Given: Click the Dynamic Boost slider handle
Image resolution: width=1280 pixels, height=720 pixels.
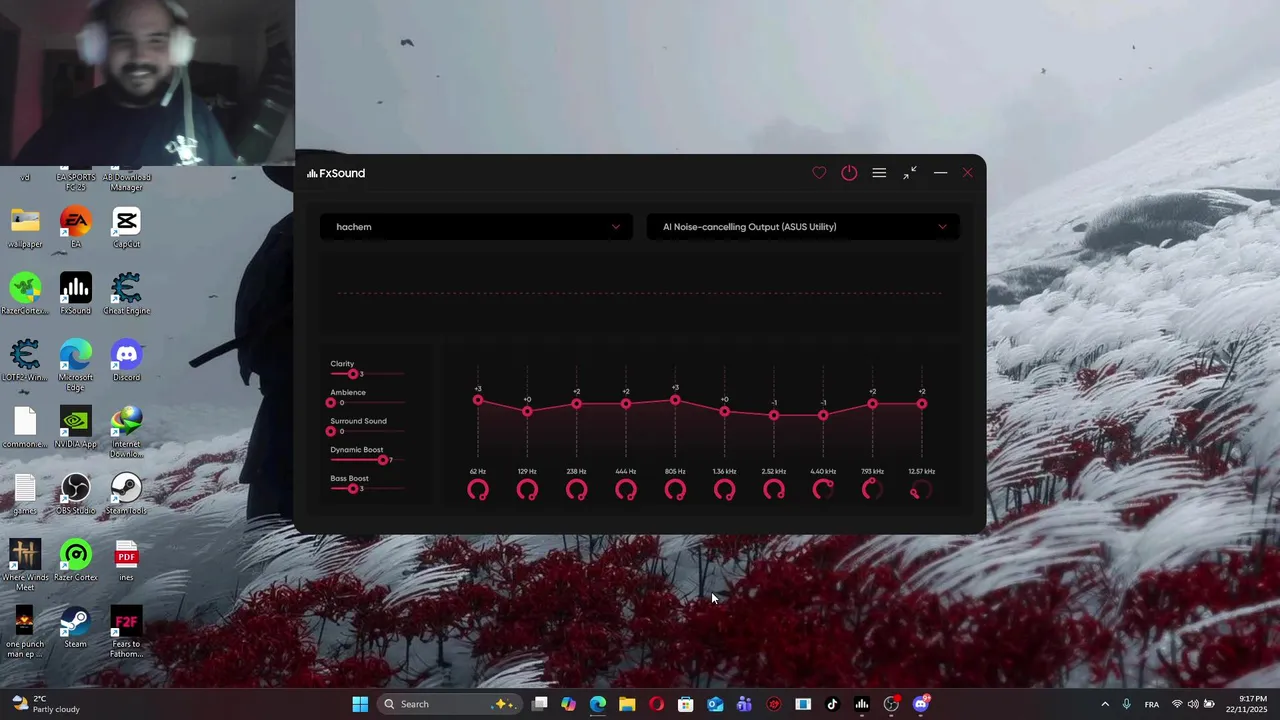Looking at the screenshot, I should click(382, 460).
